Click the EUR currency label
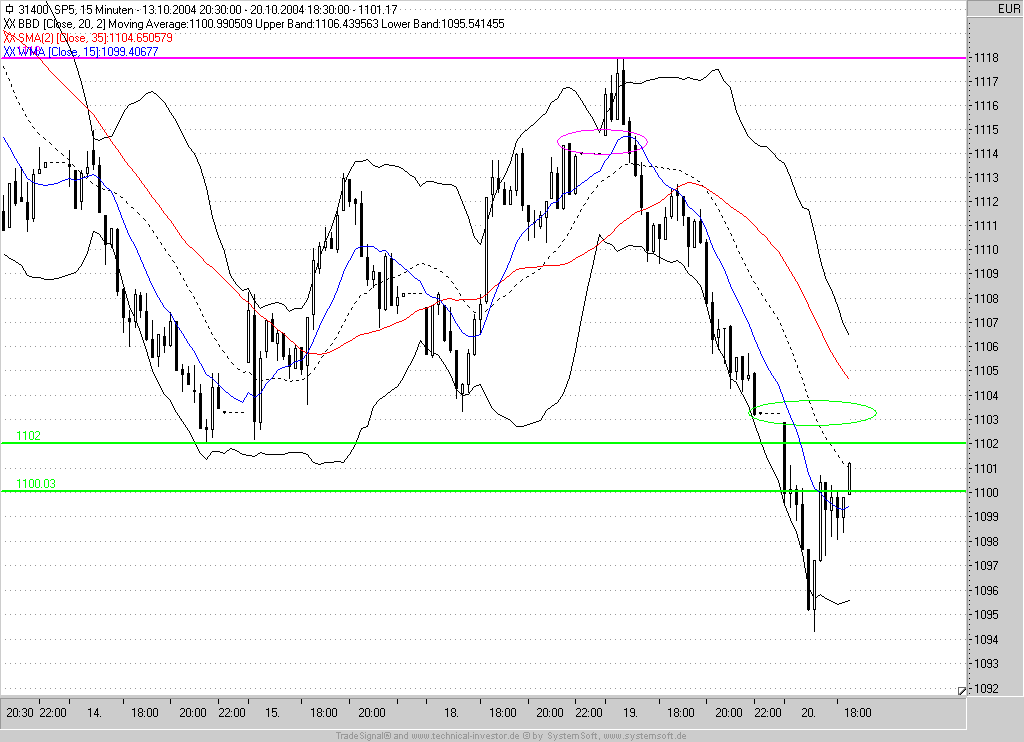This screenshot has height=742, width=1024. [x=1007, y=9]
